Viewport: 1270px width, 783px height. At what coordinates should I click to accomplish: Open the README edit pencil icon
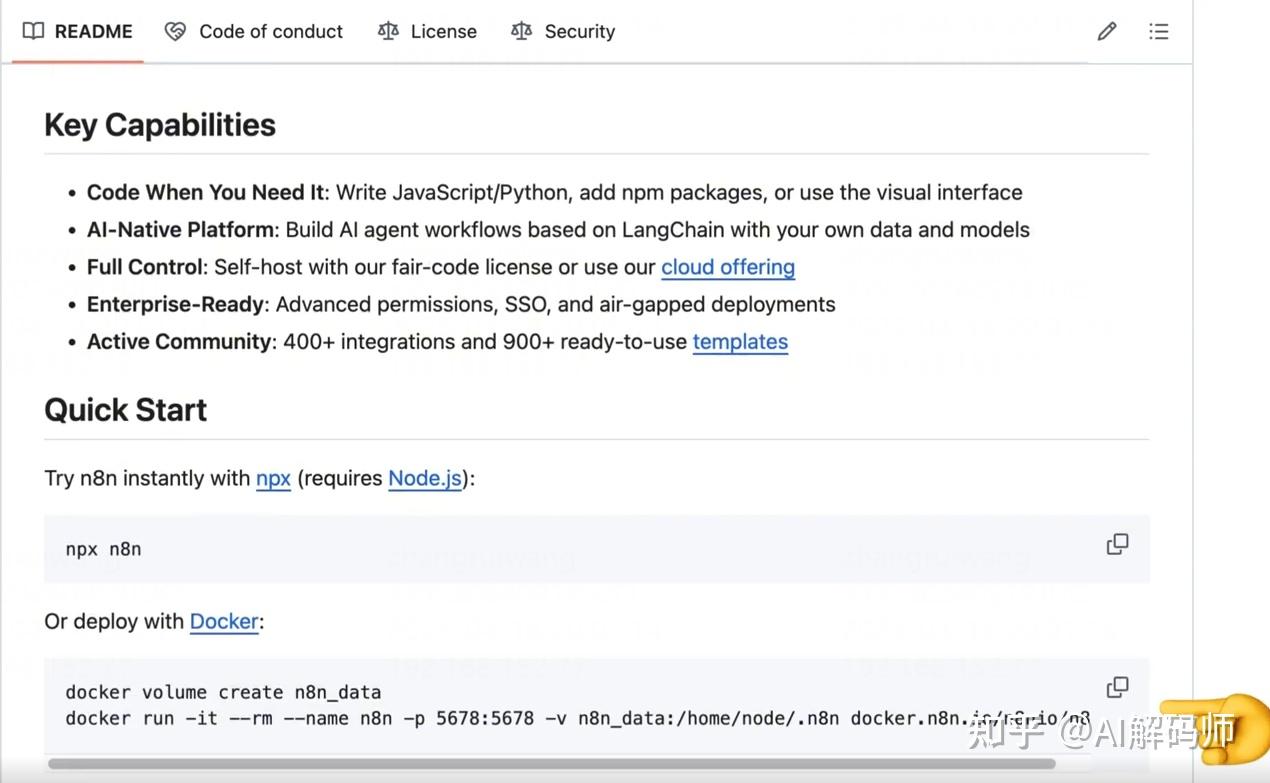point(1106,31)
